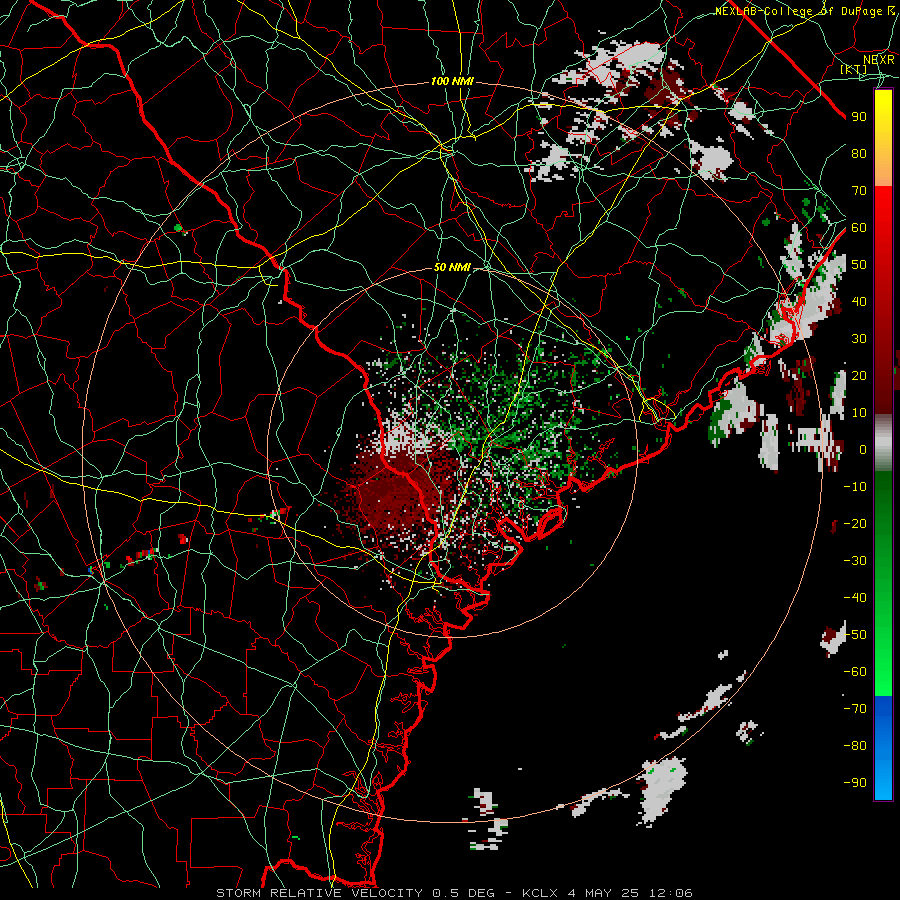Viewport: 900px width, 900px height.
Task: Click the "50 NMI" range ring label
Action: click(452, 267)
